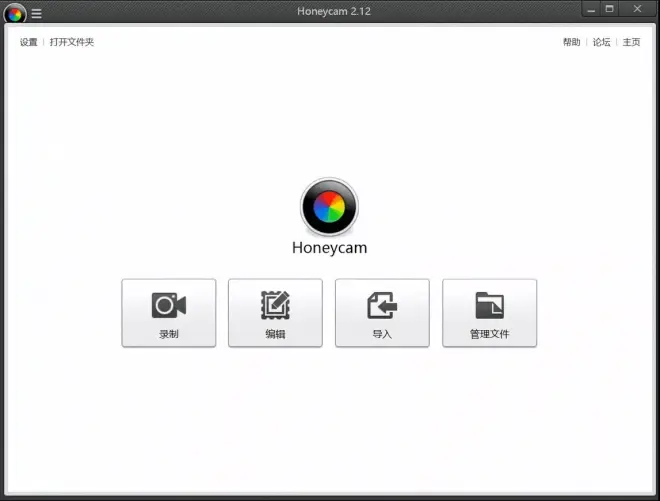Open the 帮助 help link
660x501 pixels.
[572, 42]
